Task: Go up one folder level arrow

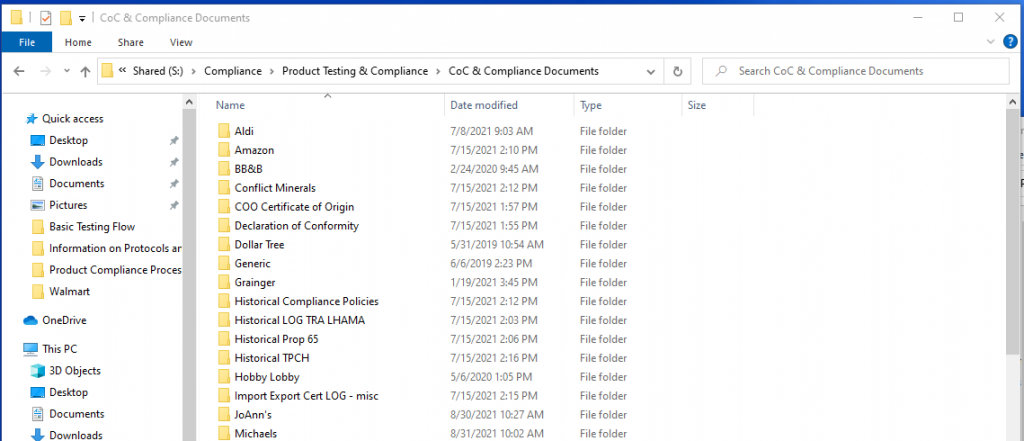Action: click(x=85, y=71)
